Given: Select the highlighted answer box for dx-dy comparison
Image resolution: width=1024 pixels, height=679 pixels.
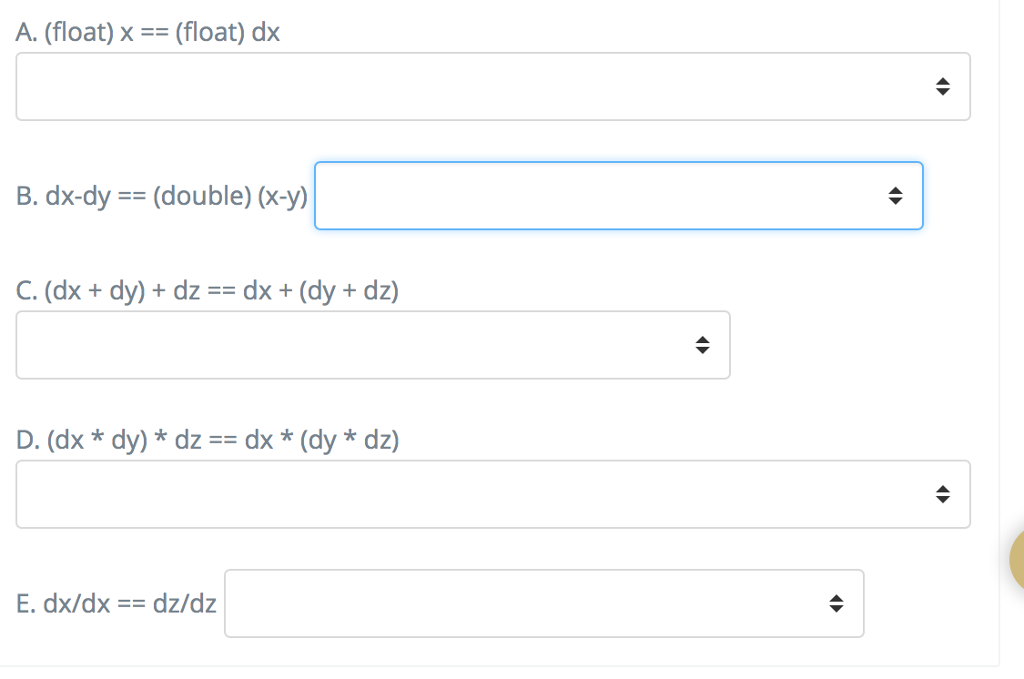Looking at the screenshot, I should [618, 196].
